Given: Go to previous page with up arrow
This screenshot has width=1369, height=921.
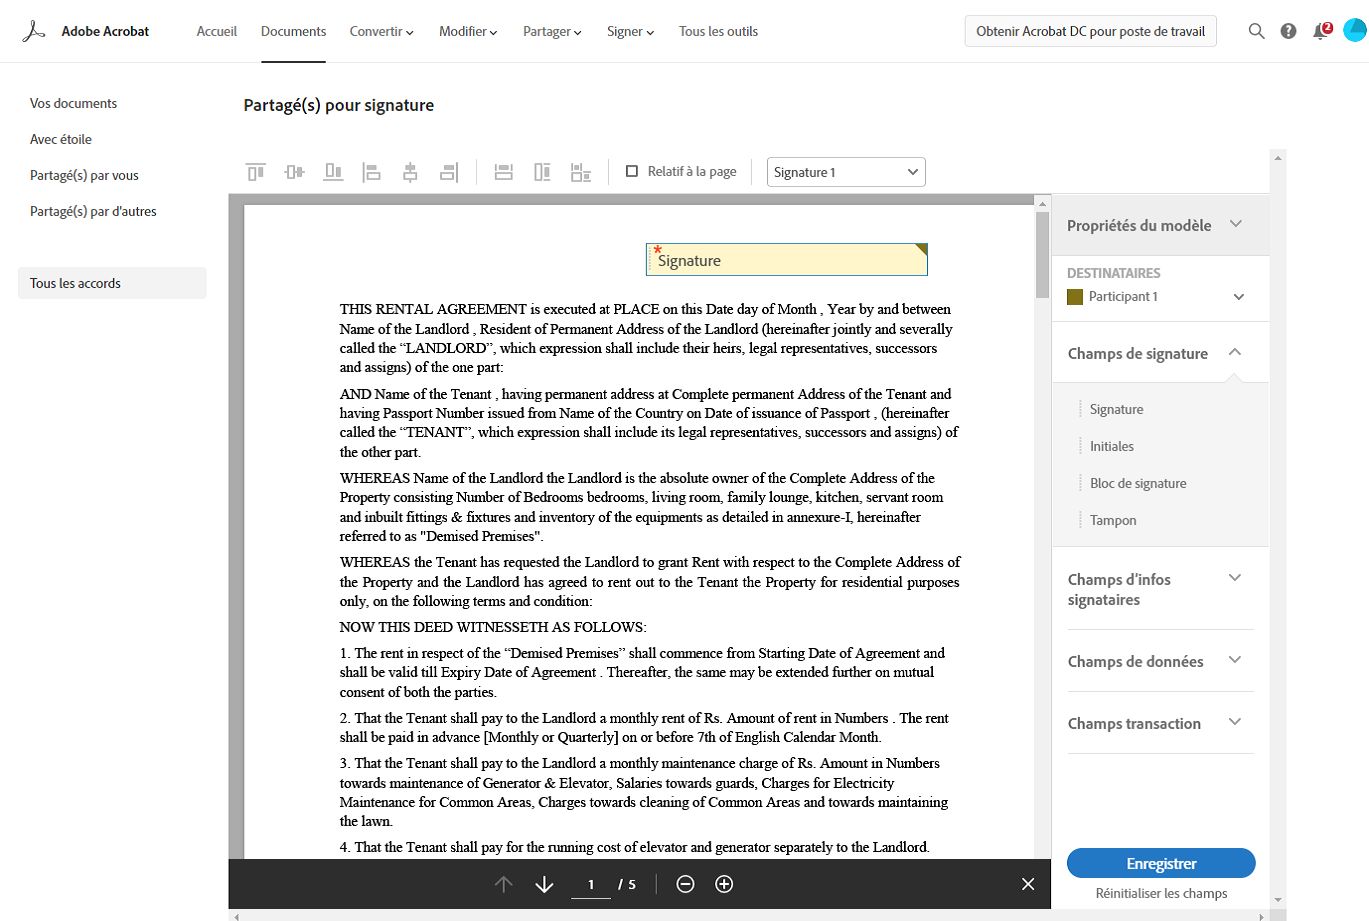Looking at the screenshot, I should (504, 884).
